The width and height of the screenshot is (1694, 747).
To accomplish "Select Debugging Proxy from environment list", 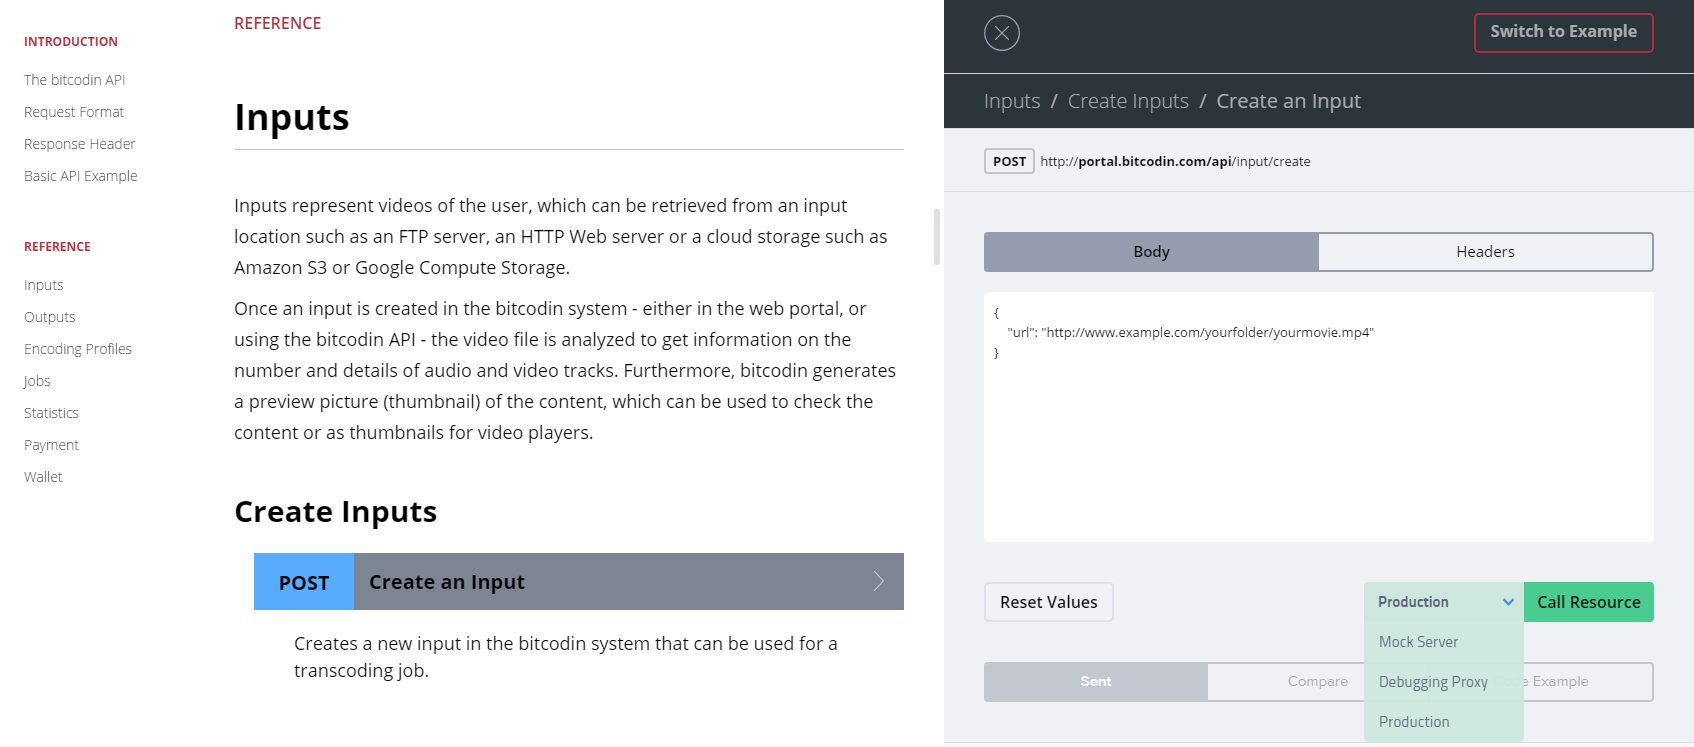I will pos(1433,682).
